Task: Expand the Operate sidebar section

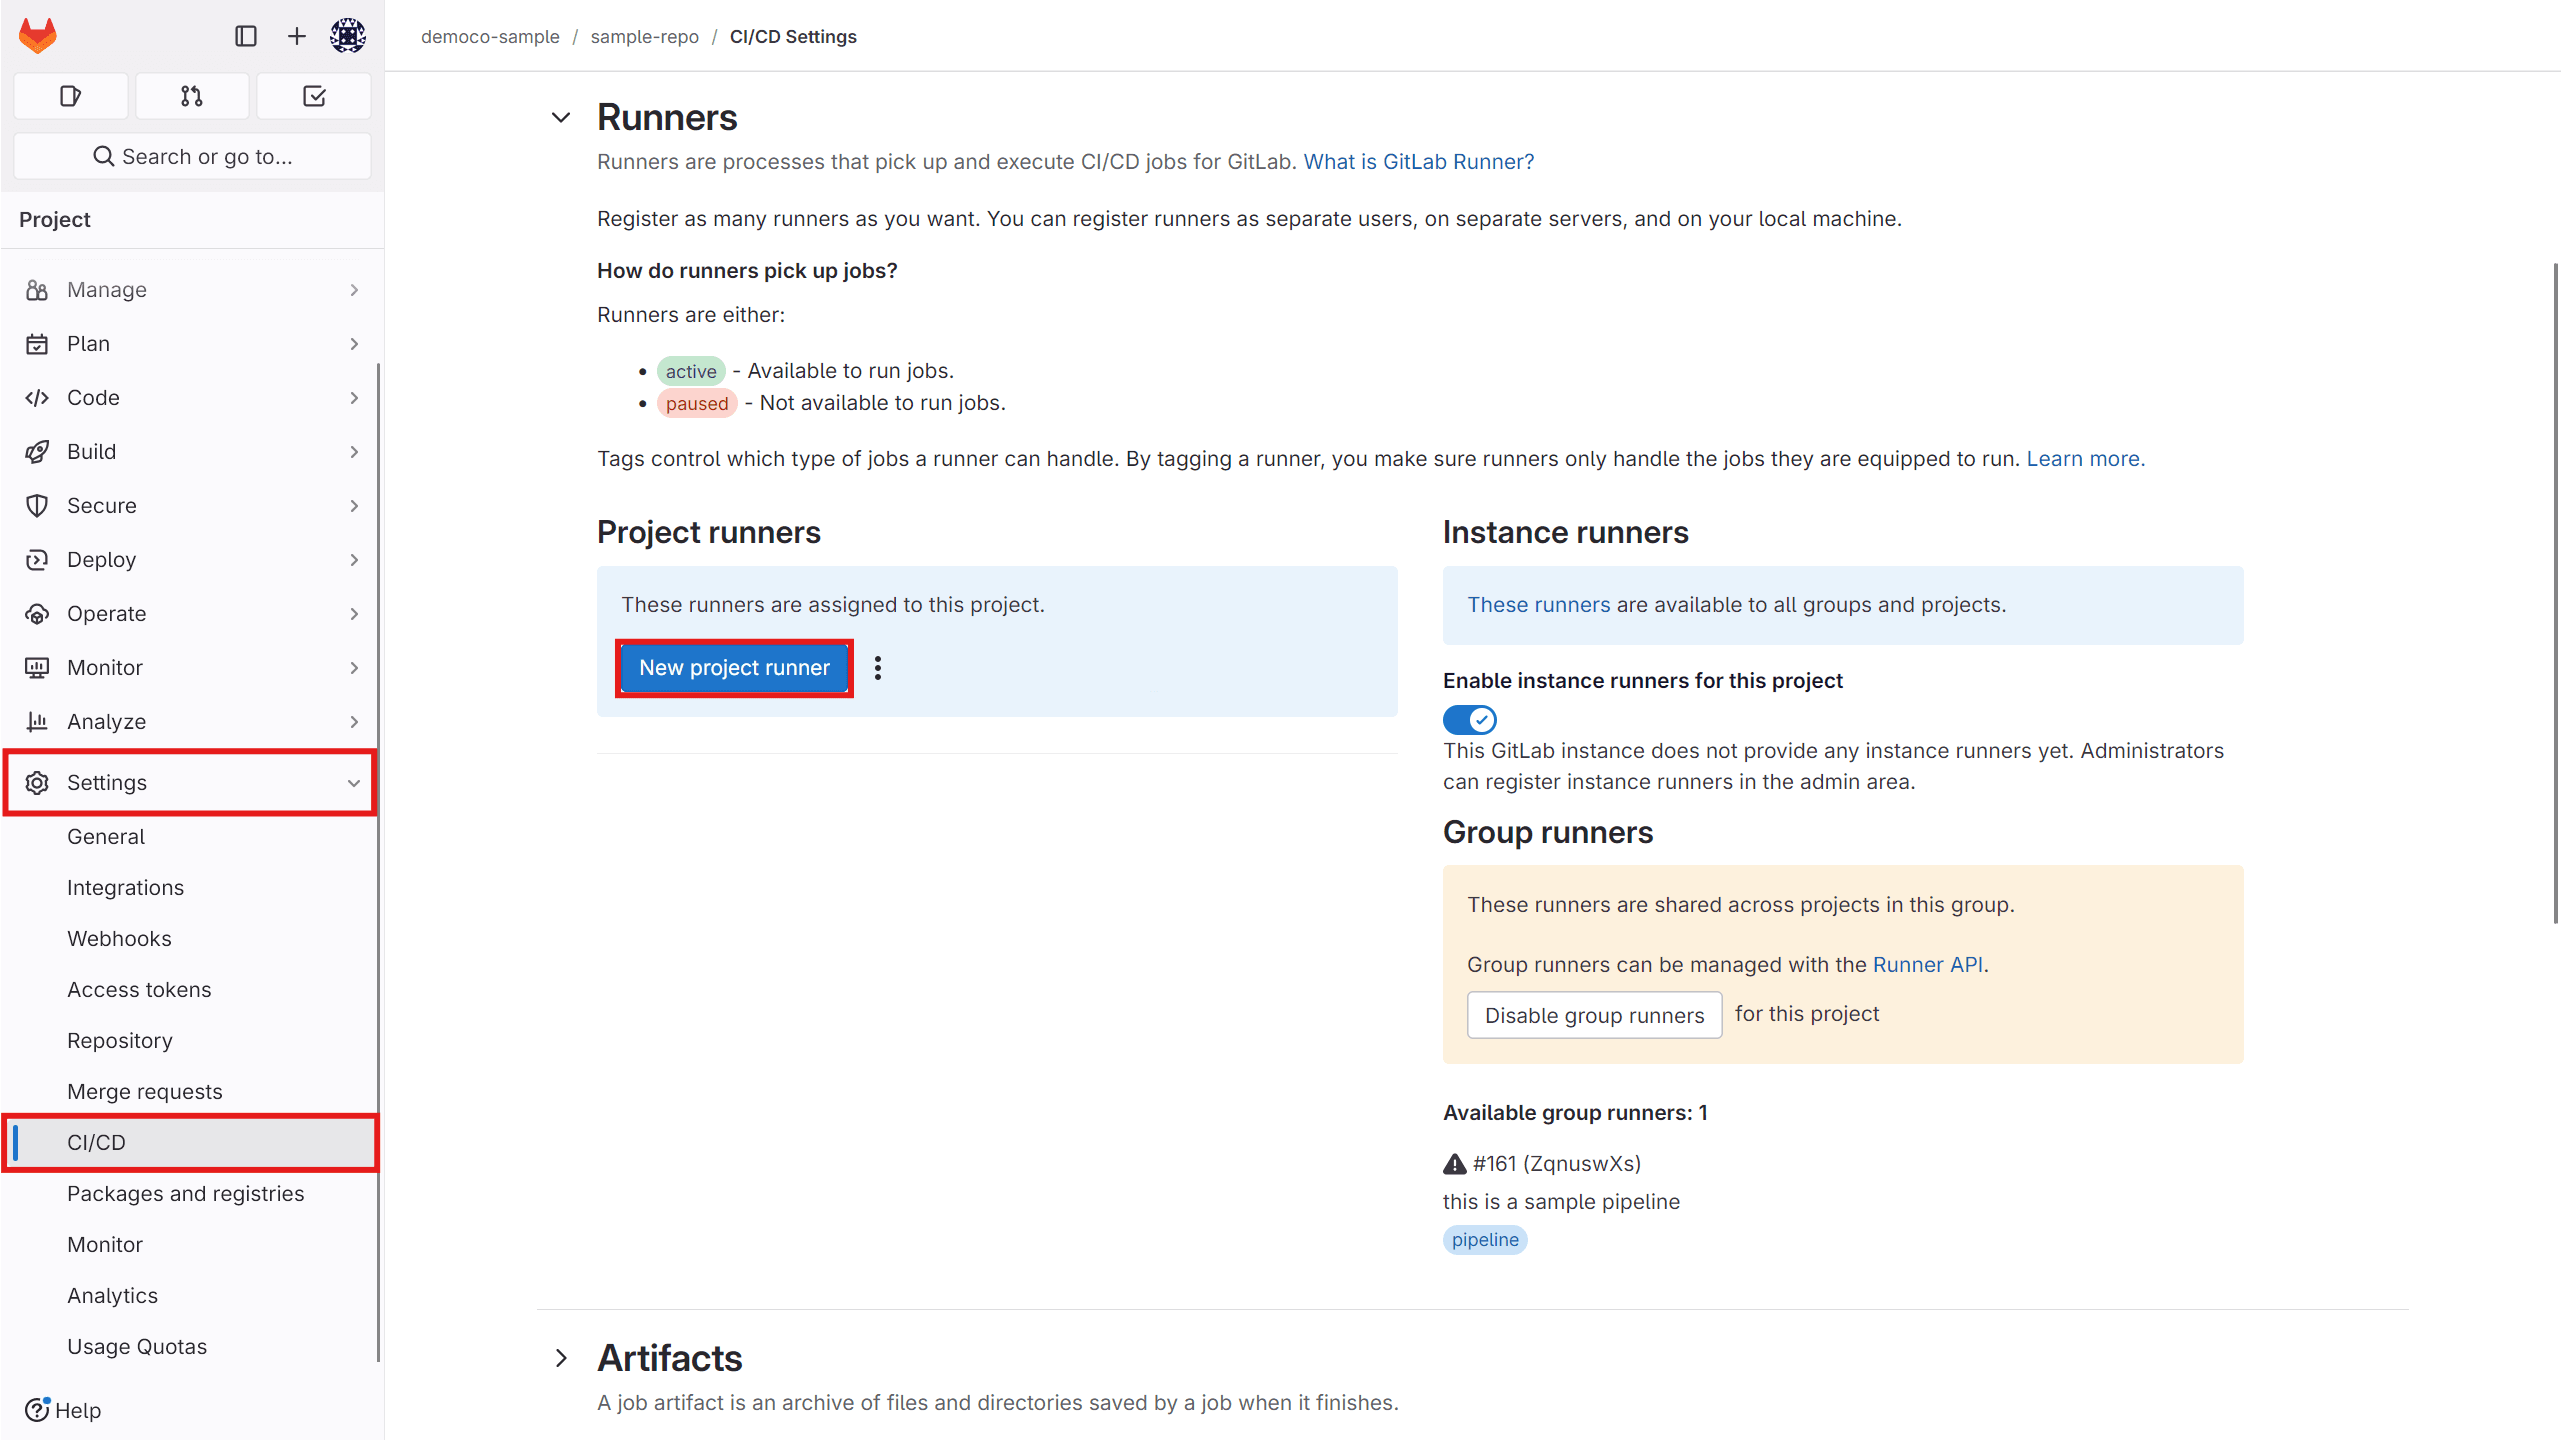Action: point(192,614)
